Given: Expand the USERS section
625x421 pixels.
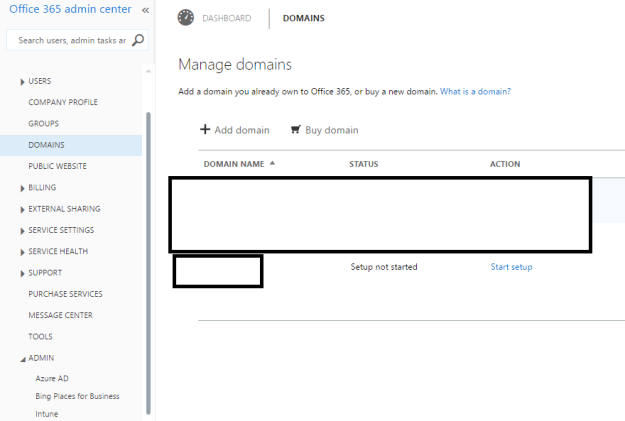Looking at the screenshot, I should [22, 82].
